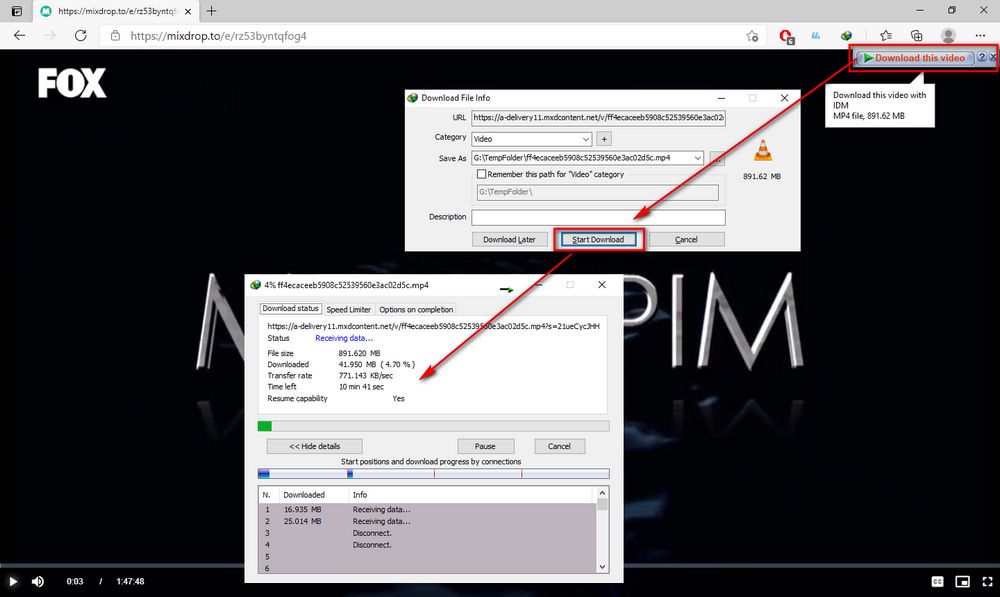Enter fullscreen video mode
Screen dimensions: 1000x597
987,581
